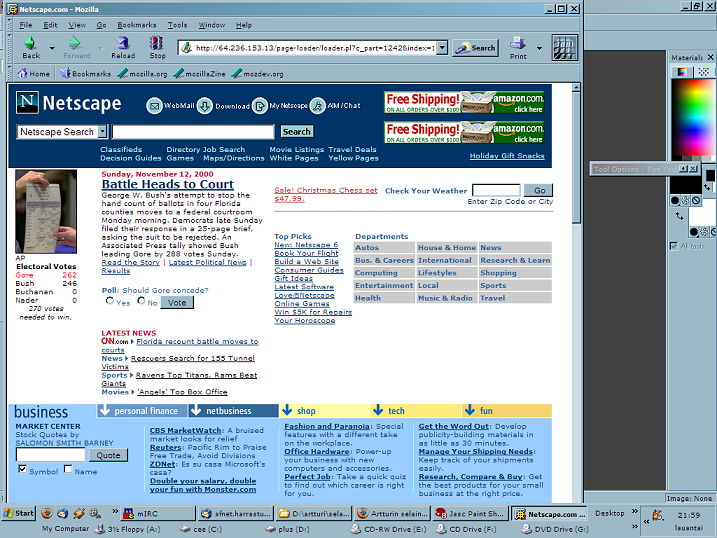Click the Start button
717x538 pixels.
18,513
